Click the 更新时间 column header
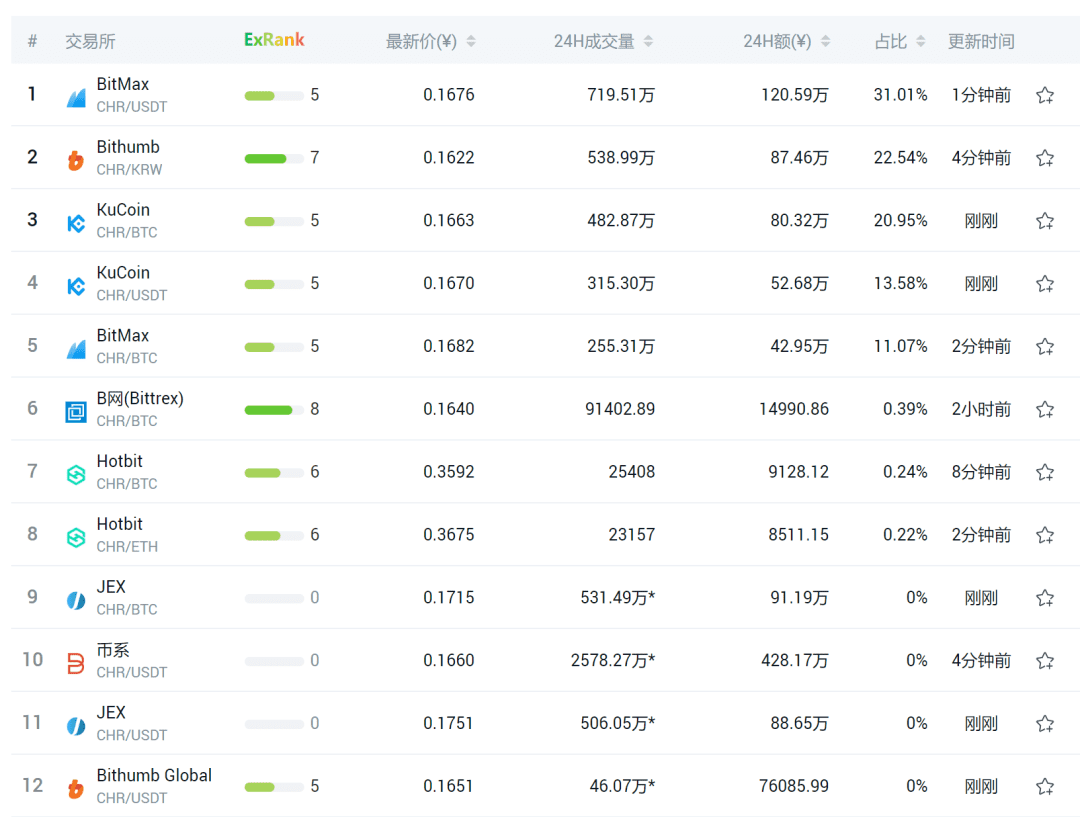 981,41
